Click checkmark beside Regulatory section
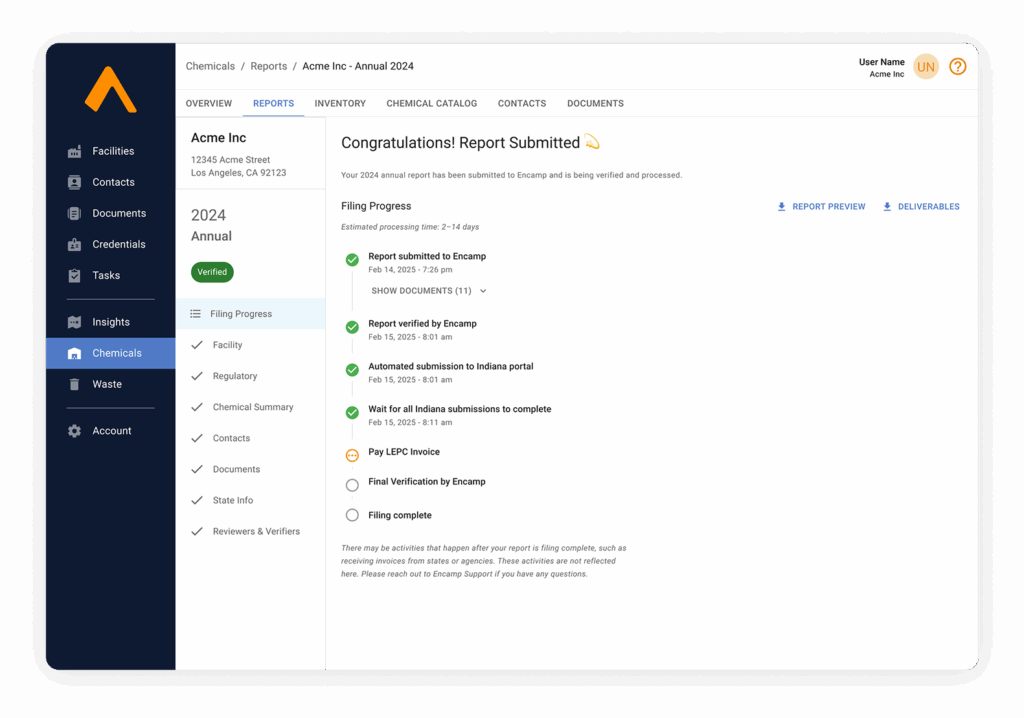1024x718 pixels. tap(197, 376)
